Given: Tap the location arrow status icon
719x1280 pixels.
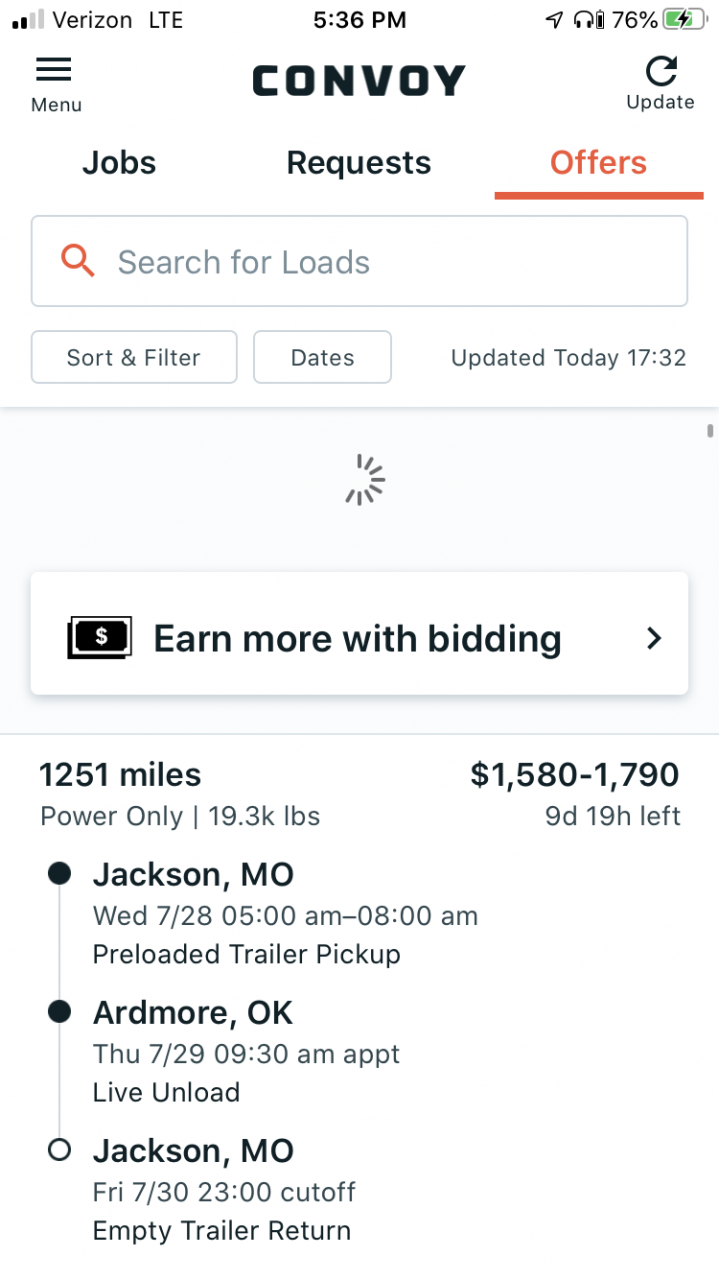Looking at the screenshot, I should (x=554, y=19).
